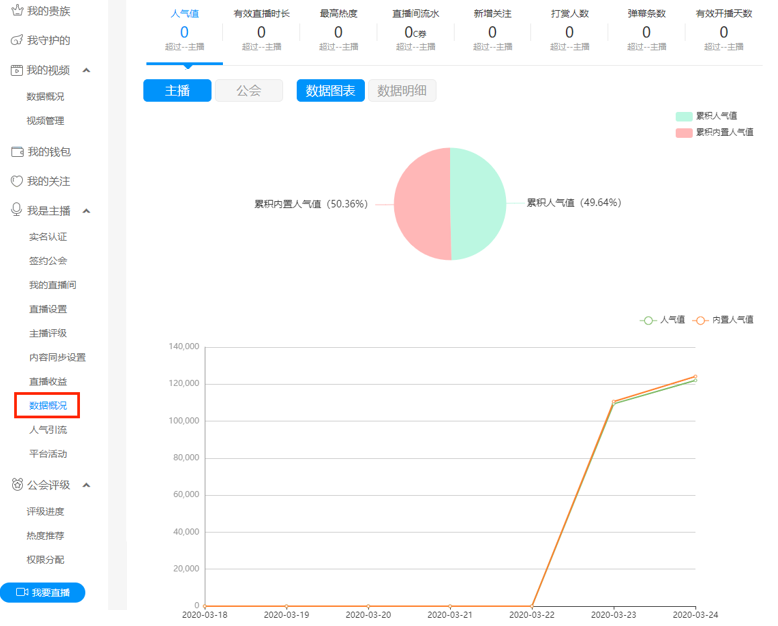Collapse the 我是主播 section chevron

(x=86, y=211)
